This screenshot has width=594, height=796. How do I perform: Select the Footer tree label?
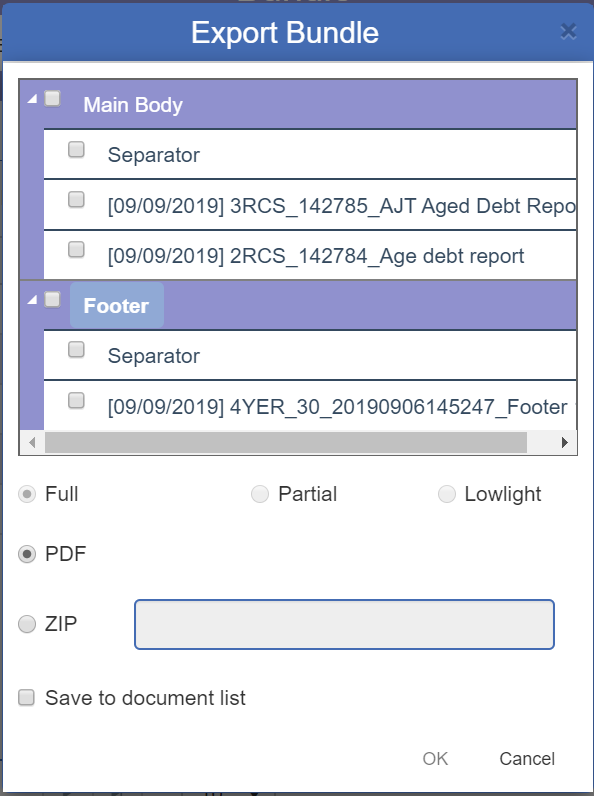point(116,306)
